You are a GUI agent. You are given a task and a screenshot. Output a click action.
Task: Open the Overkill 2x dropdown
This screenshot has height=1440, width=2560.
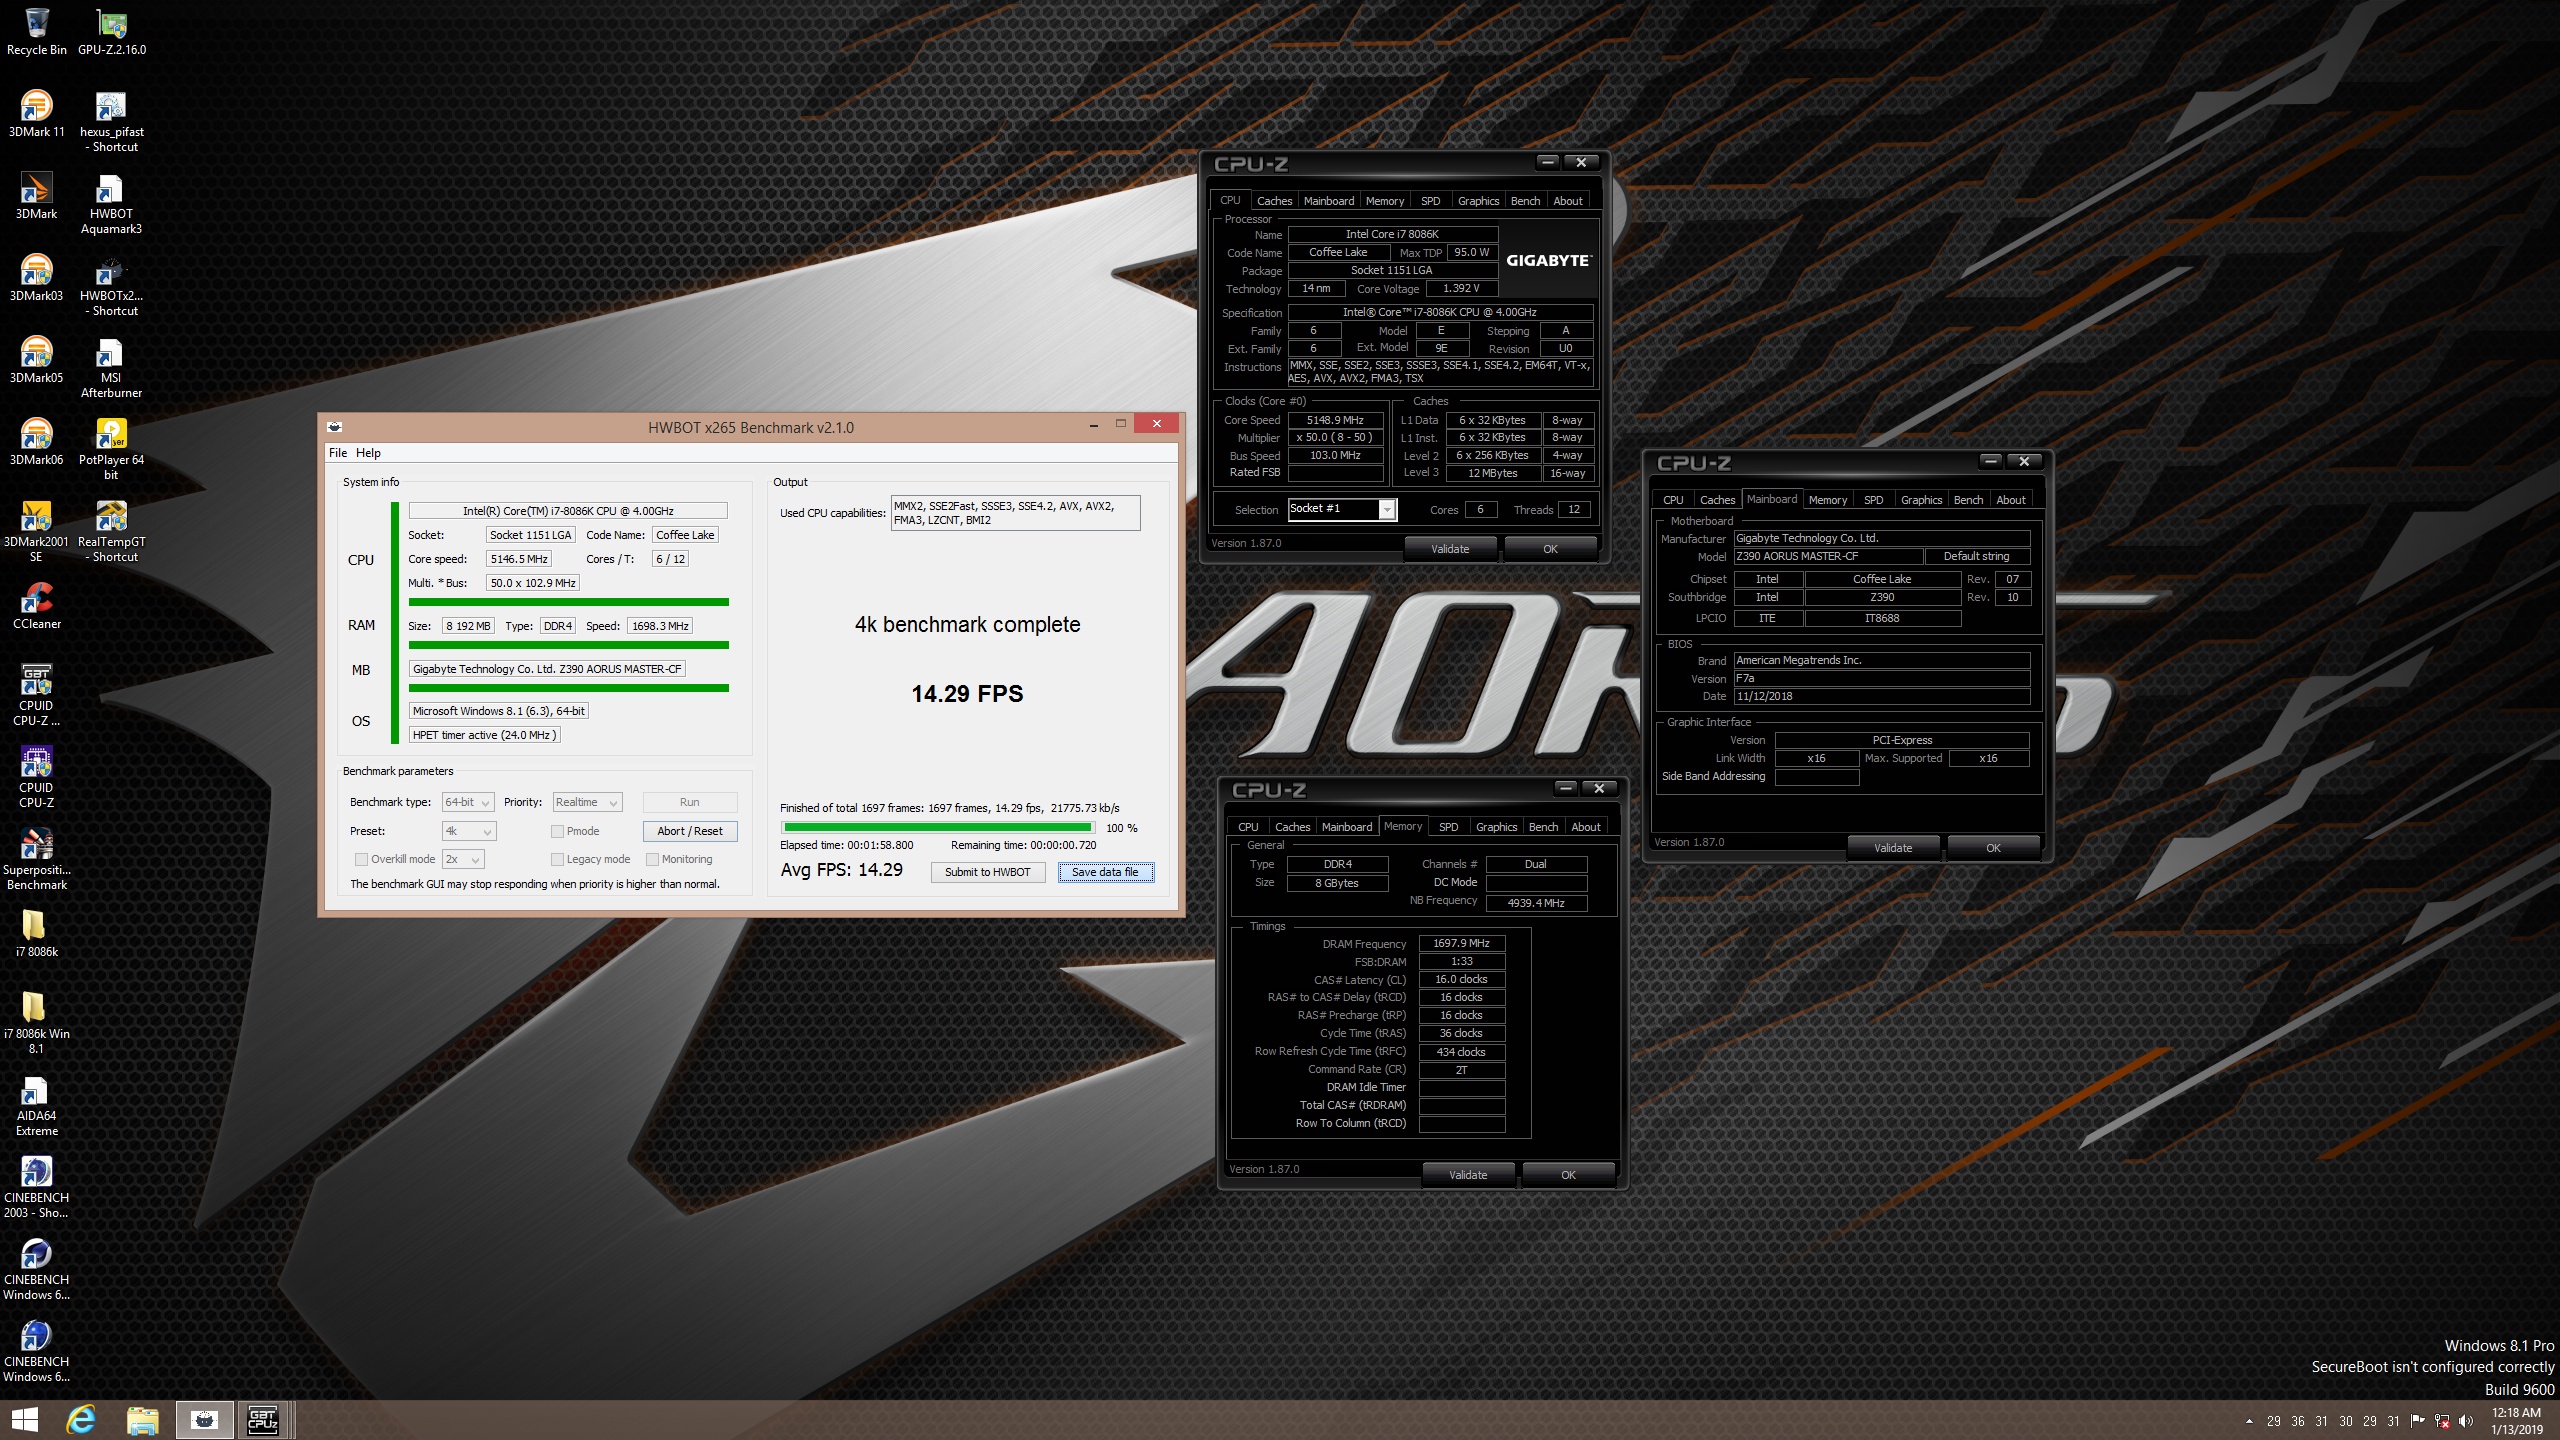pyautogui.click(x=463, y=859)
